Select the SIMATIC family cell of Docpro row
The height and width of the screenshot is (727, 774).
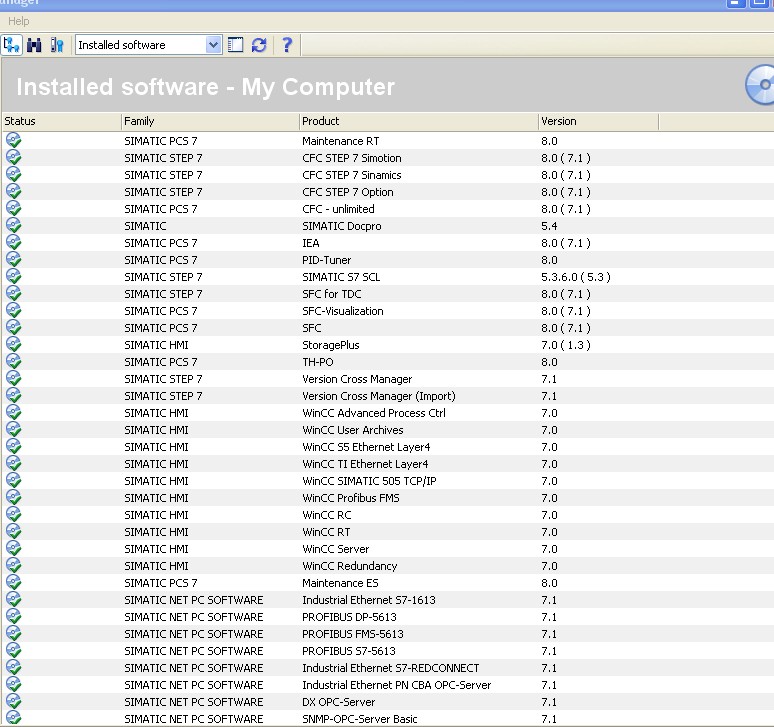pos(145,226)
